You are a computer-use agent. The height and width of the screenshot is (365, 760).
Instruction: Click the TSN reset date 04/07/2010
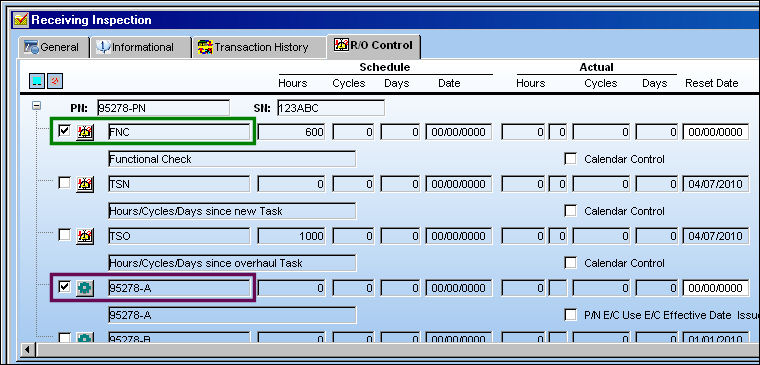point(715,184)
